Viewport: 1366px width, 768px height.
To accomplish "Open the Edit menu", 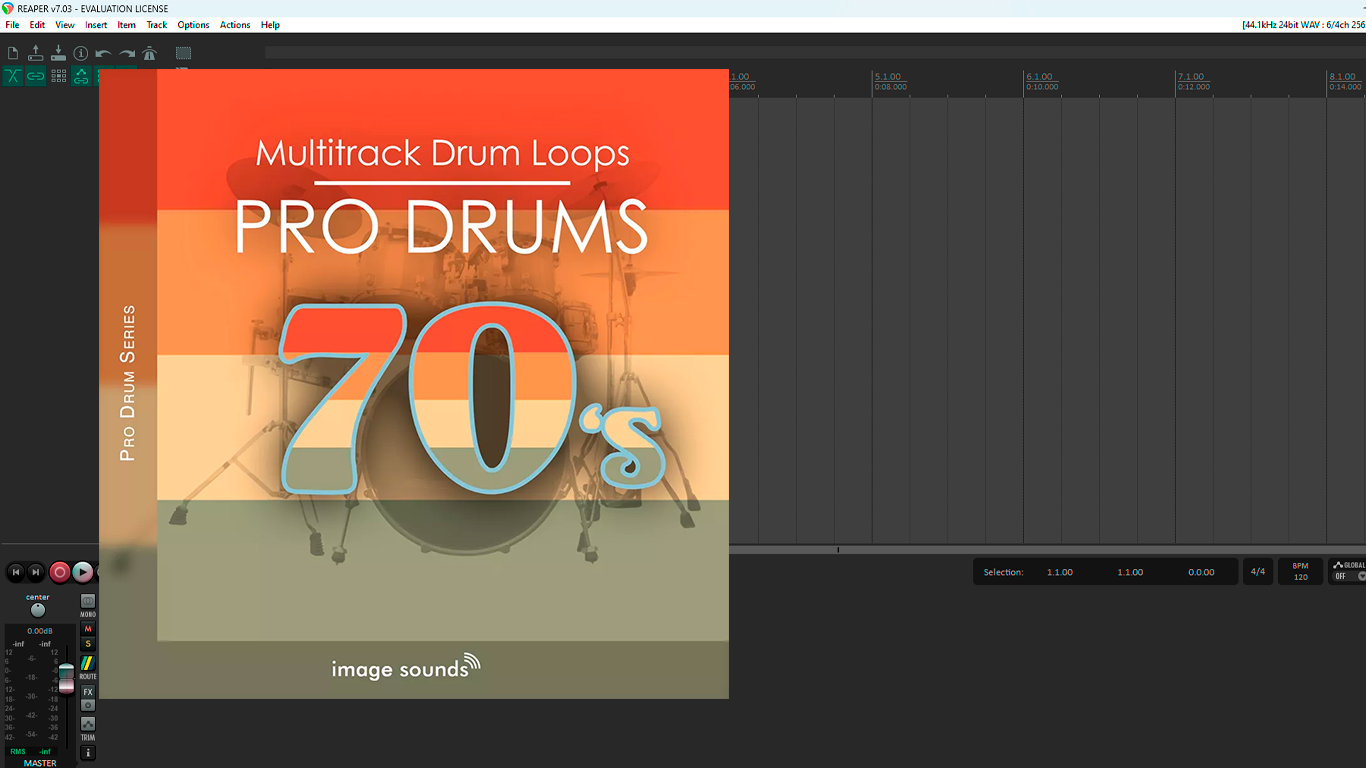I will (x=37, y=25).
